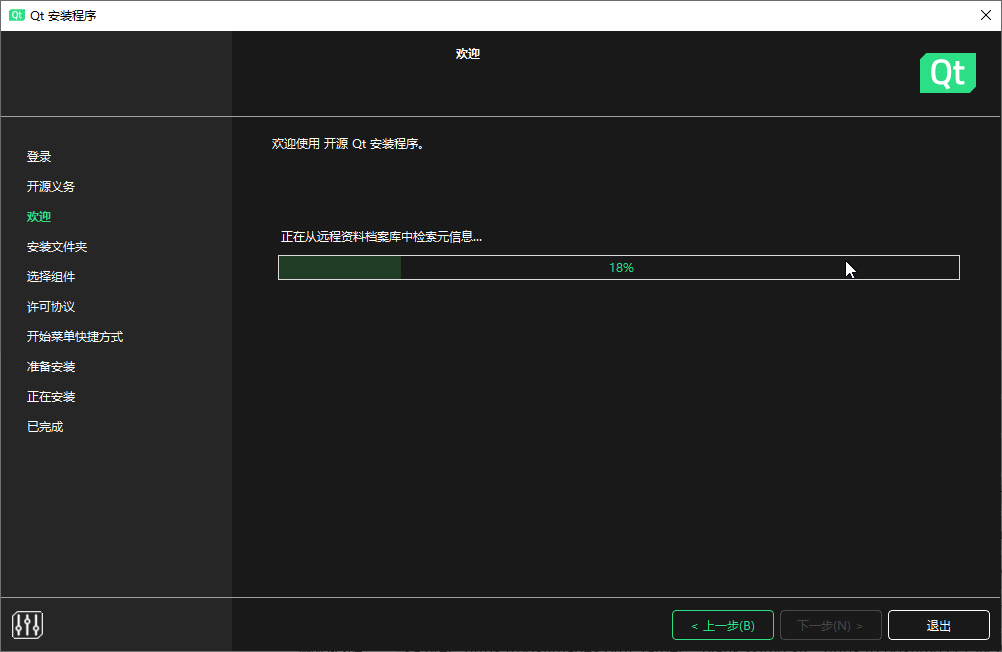Select 已完成 step in sidebar
The height and width of the screenshot is (652, 1002).
pyautogui.click(x=45, y=427)
